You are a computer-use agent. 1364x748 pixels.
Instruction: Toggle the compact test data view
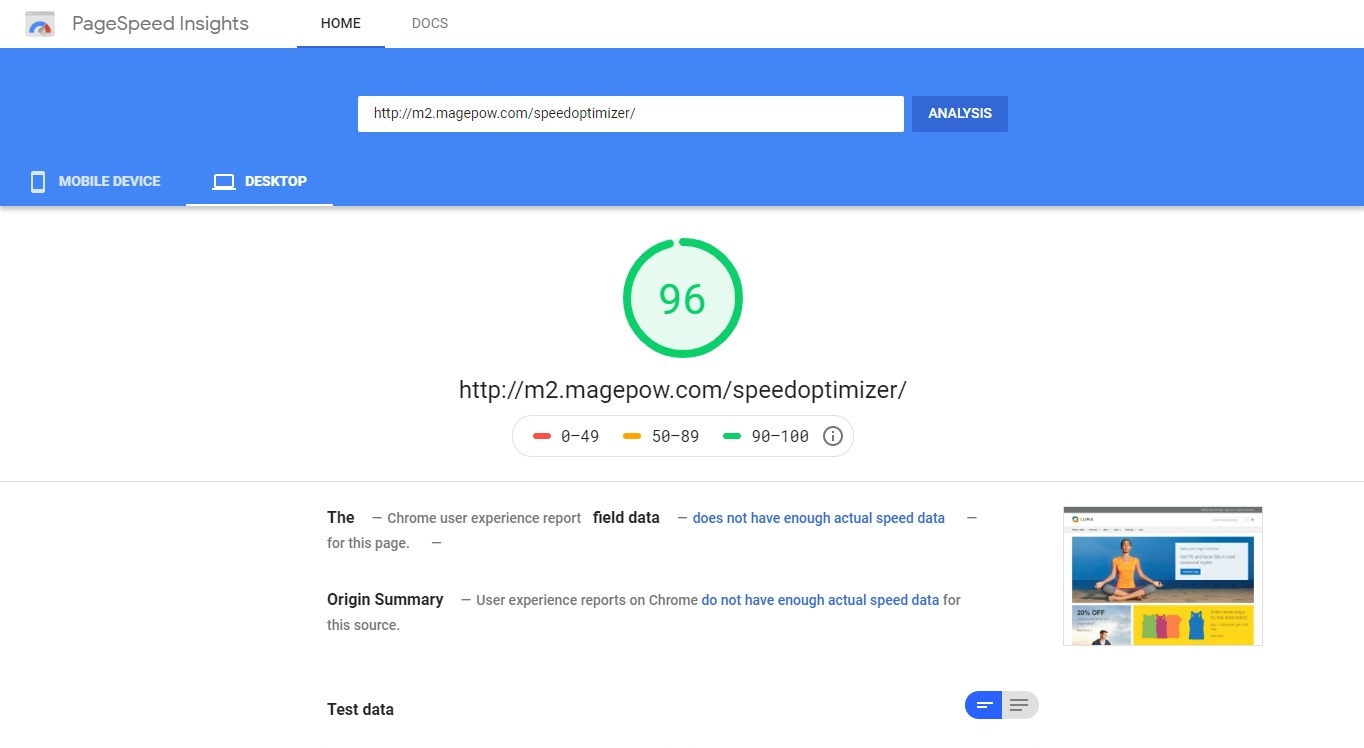(x=984, y=705)
